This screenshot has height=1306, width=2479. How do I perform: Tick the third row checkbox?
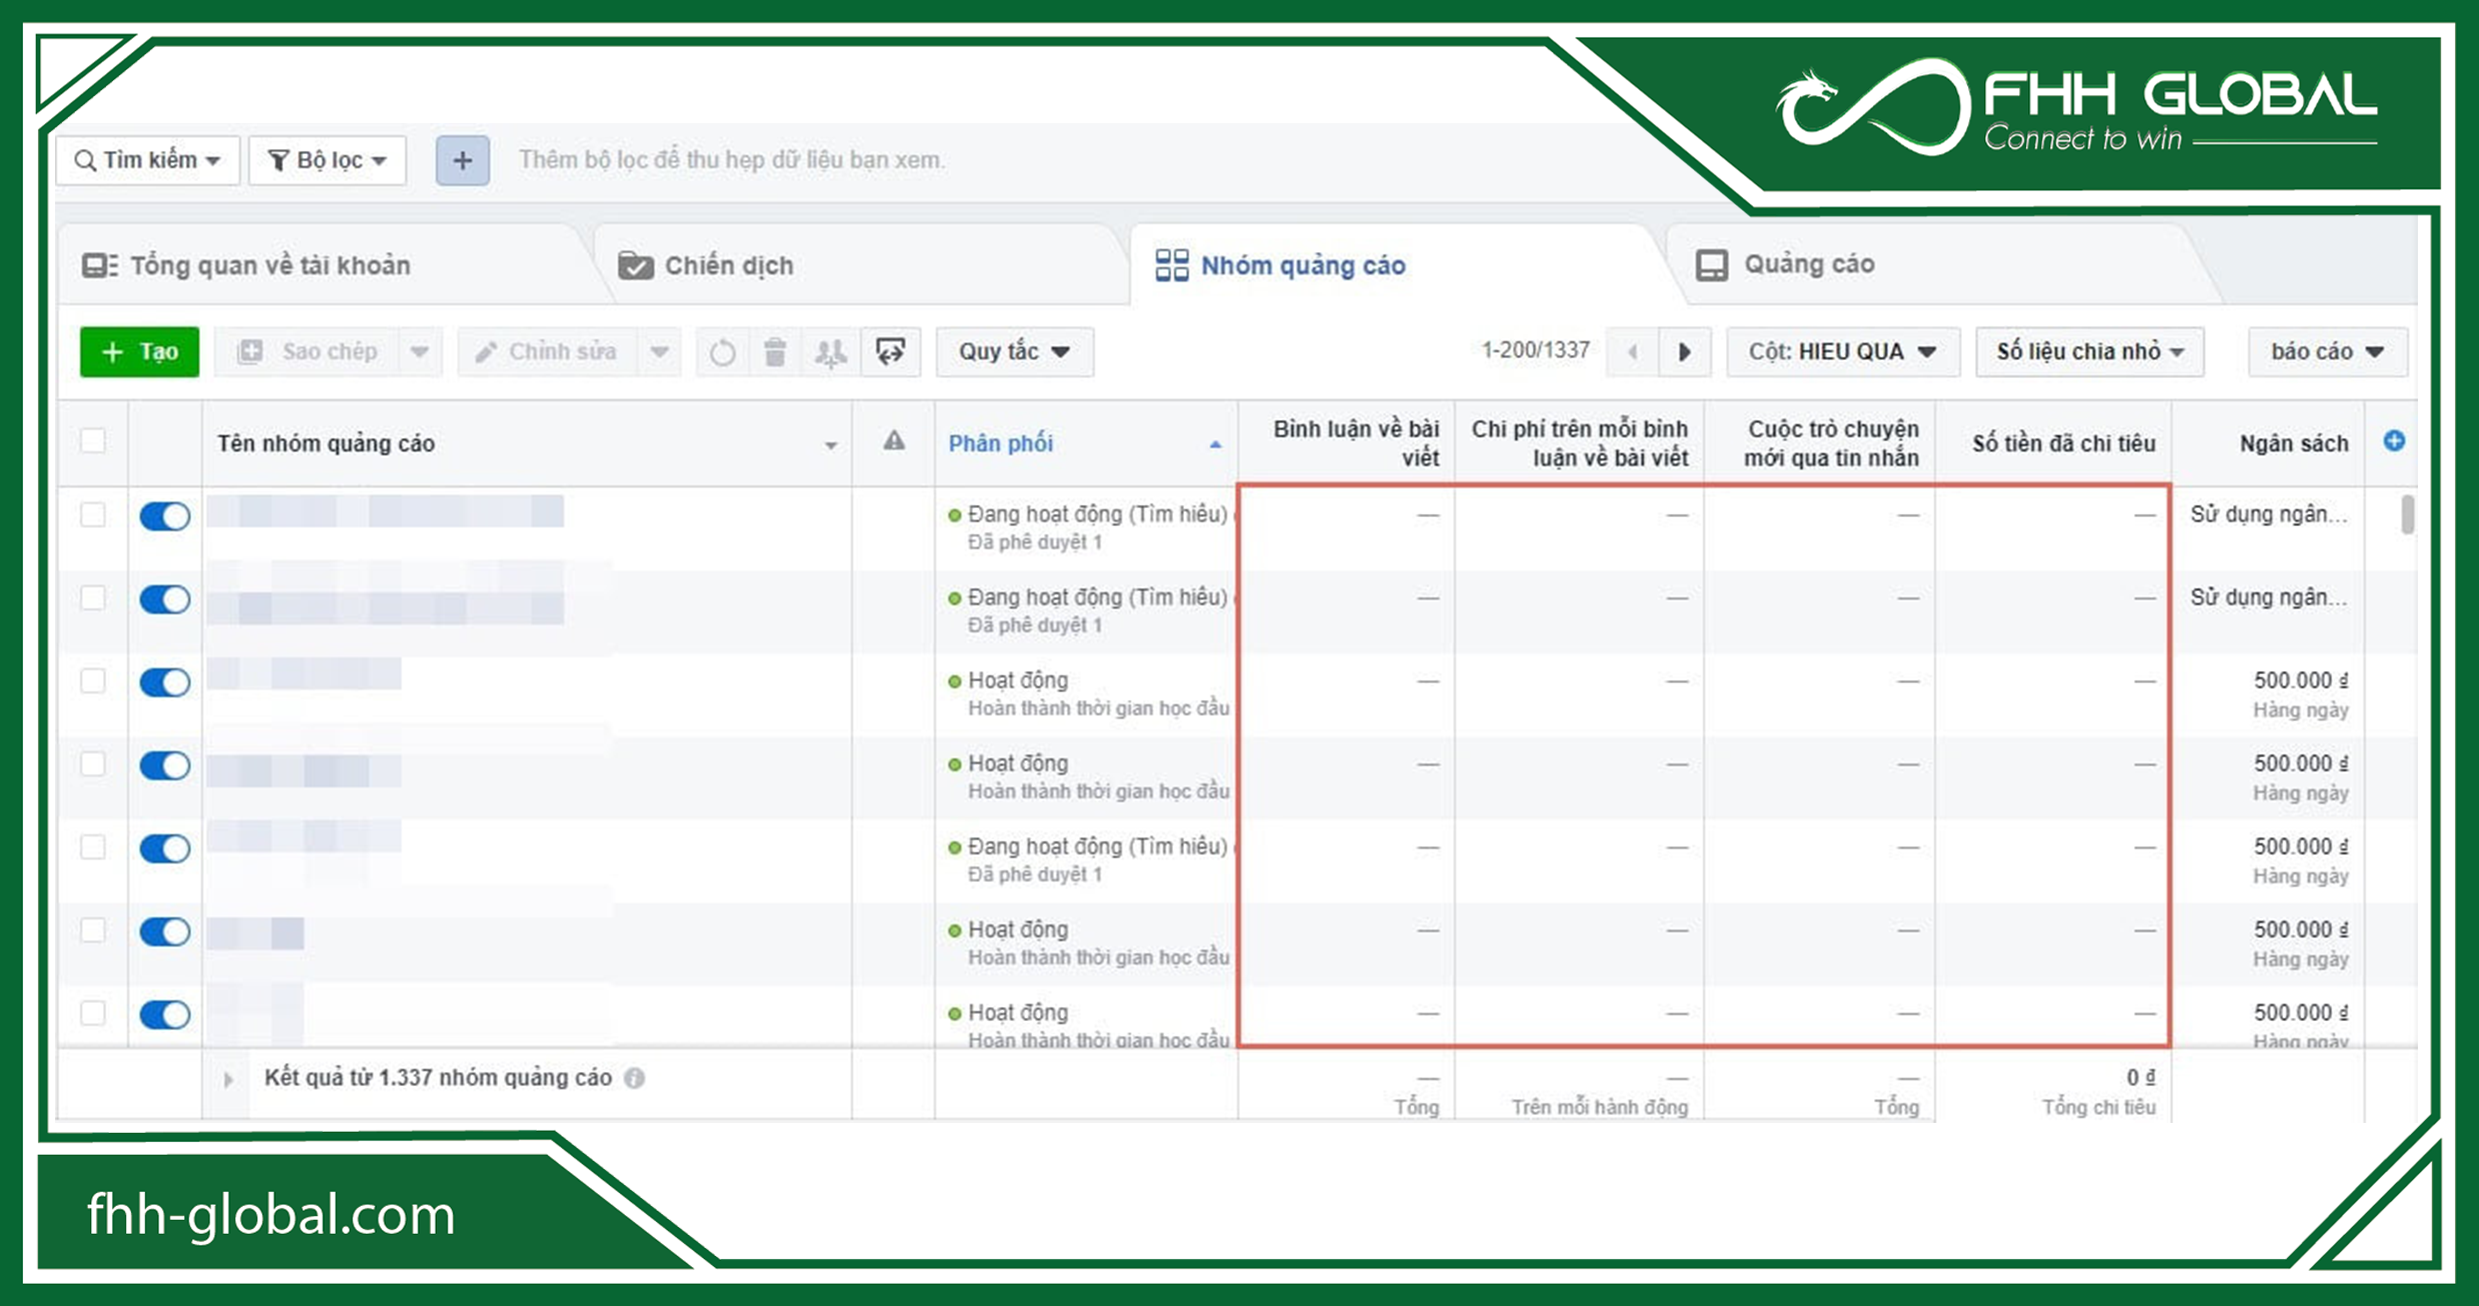point(93,681)
